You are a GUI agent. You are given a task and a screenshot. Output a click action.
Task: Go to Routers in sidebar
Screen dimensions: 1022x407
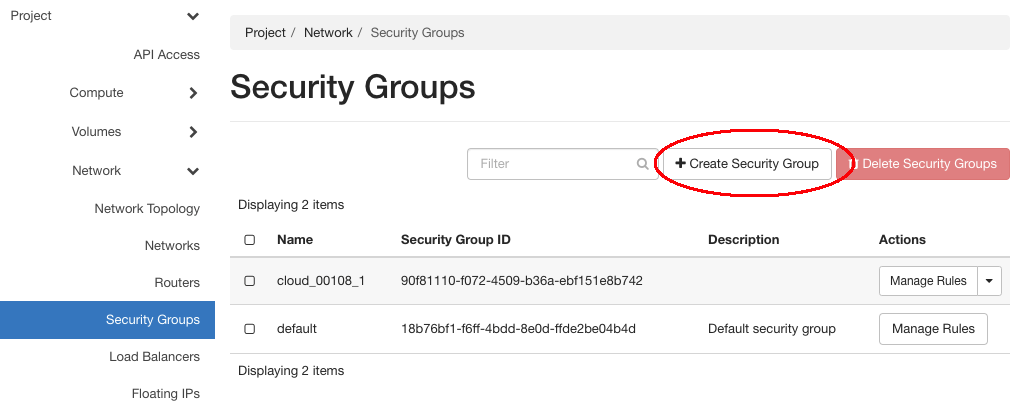[x=177, y=283]
